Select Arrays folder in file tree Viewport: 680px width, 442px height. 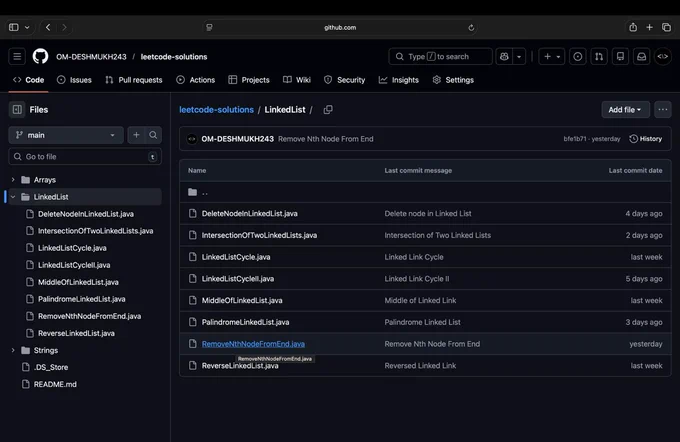[x=45, y=180]
